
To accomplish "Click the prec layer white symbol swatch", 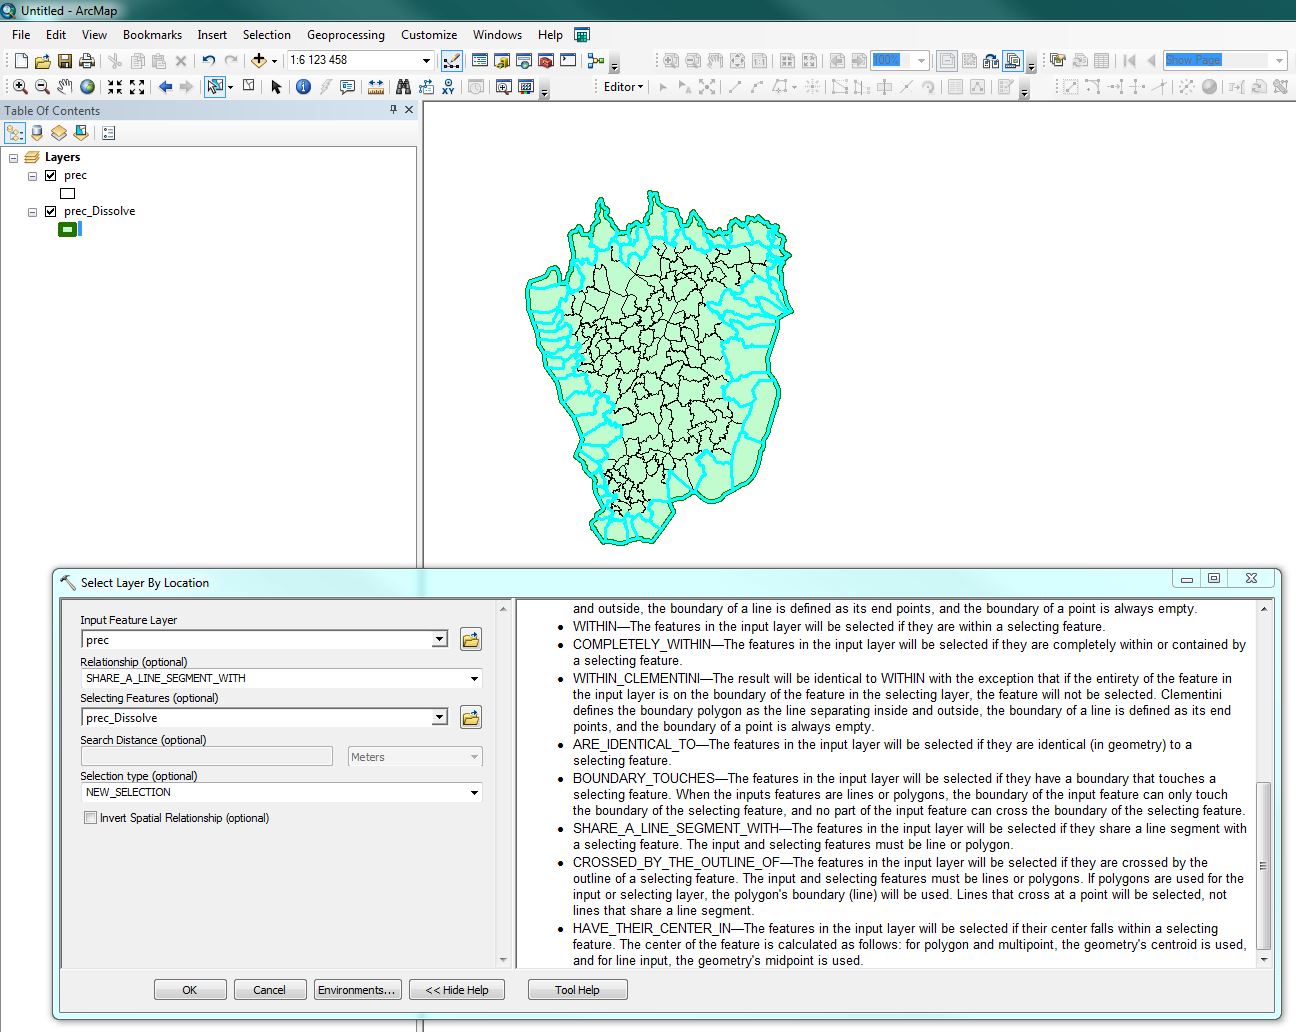I will click(x=67, y=193).
